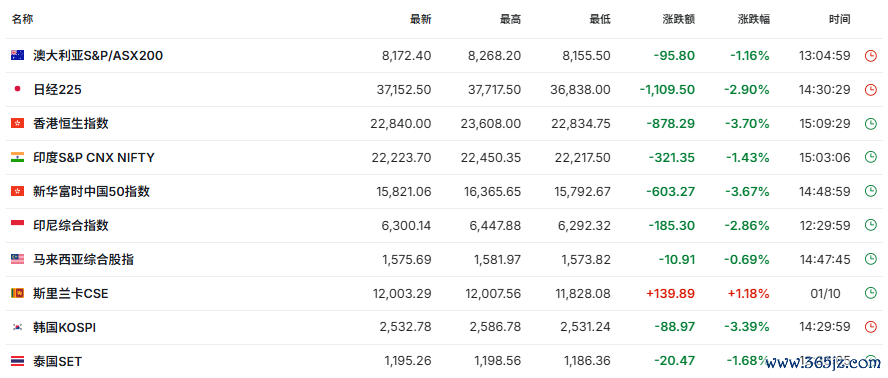Click the +1.18% change value for 斯里兰卡CSE
Image resolution: width=888 pixels, height=378 pixels.
point(747,294)
